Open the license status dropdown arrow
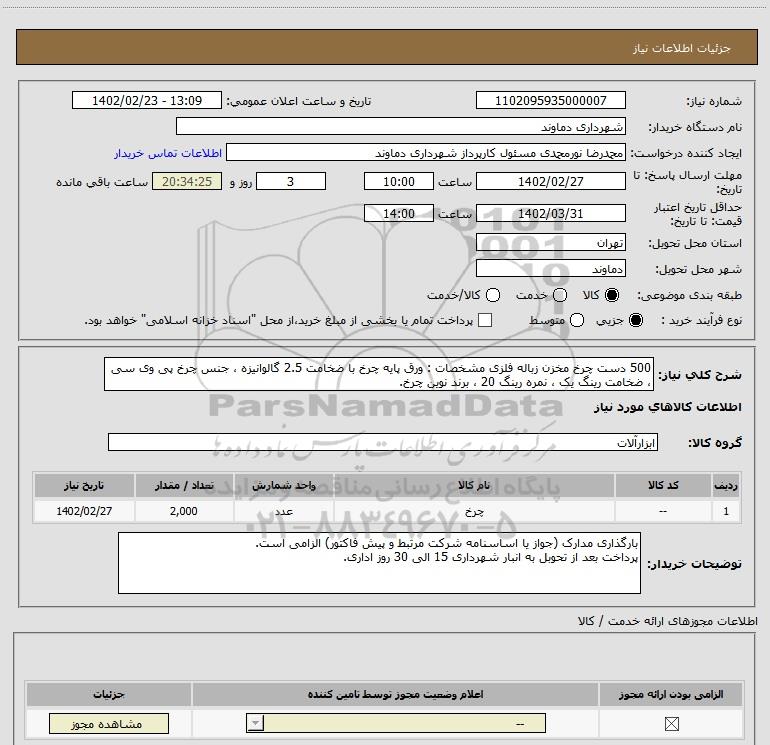Image resolution: width=770 pixels, height=745 pixels. tap(255, 723)
